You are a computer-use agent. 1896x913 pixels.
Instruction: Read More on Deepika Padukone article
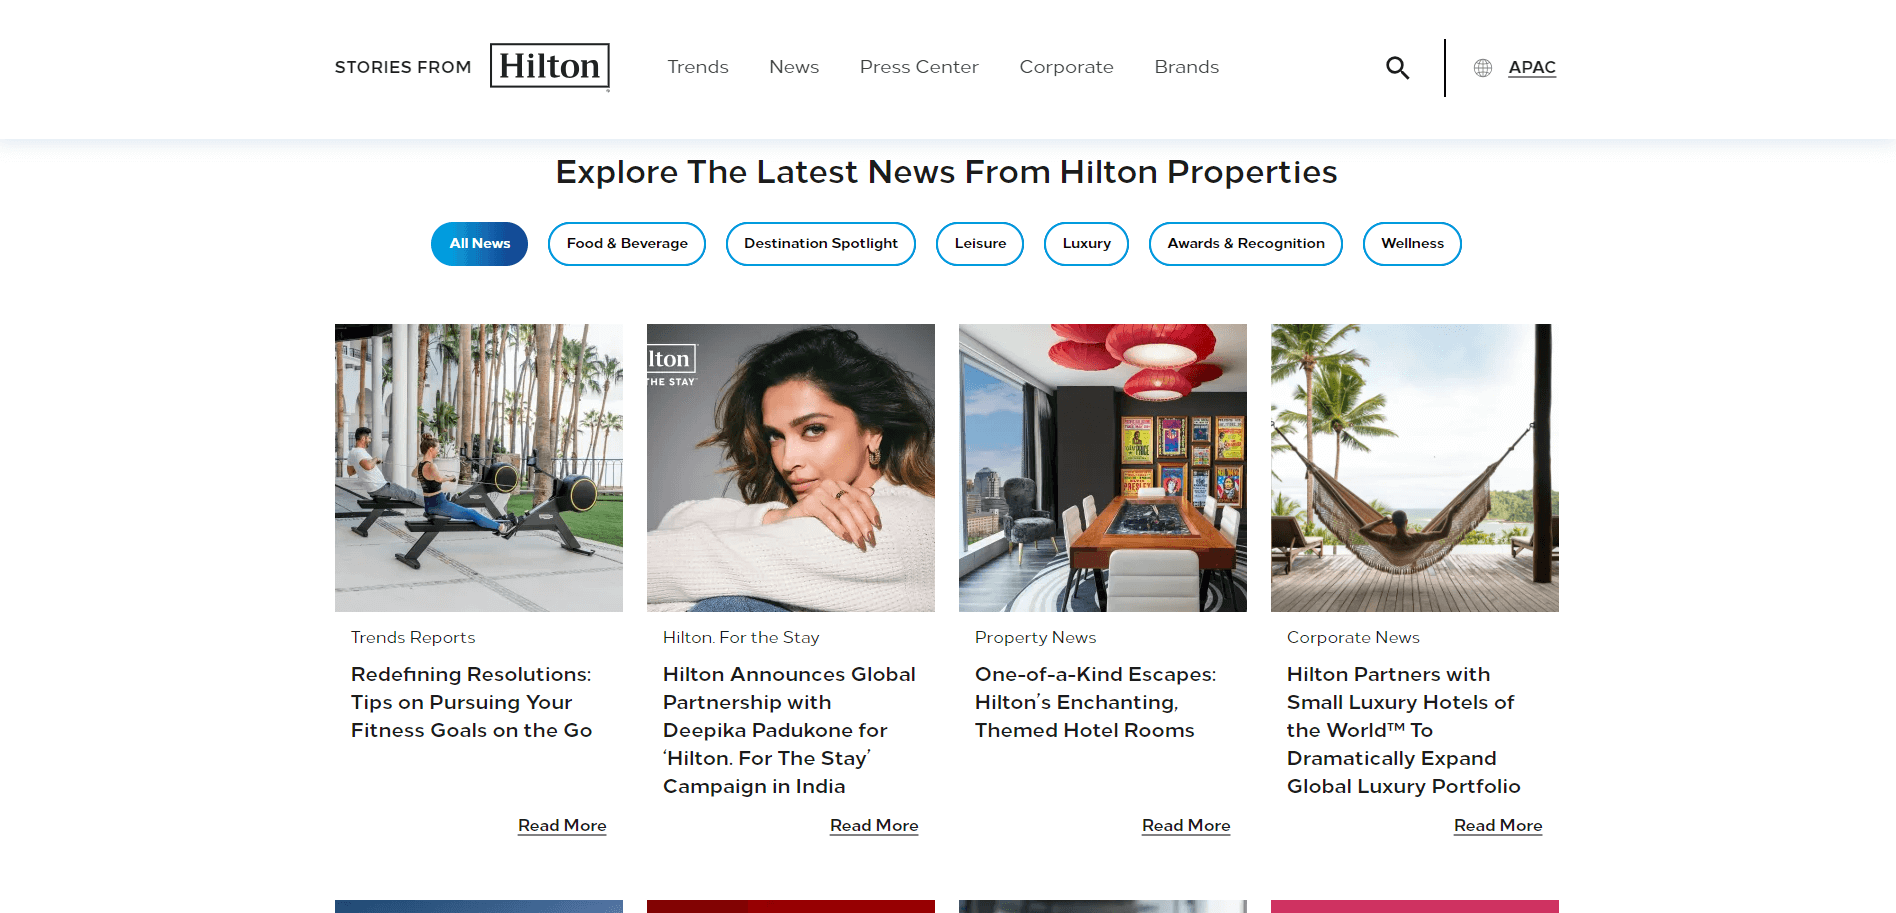pos(874,826)
